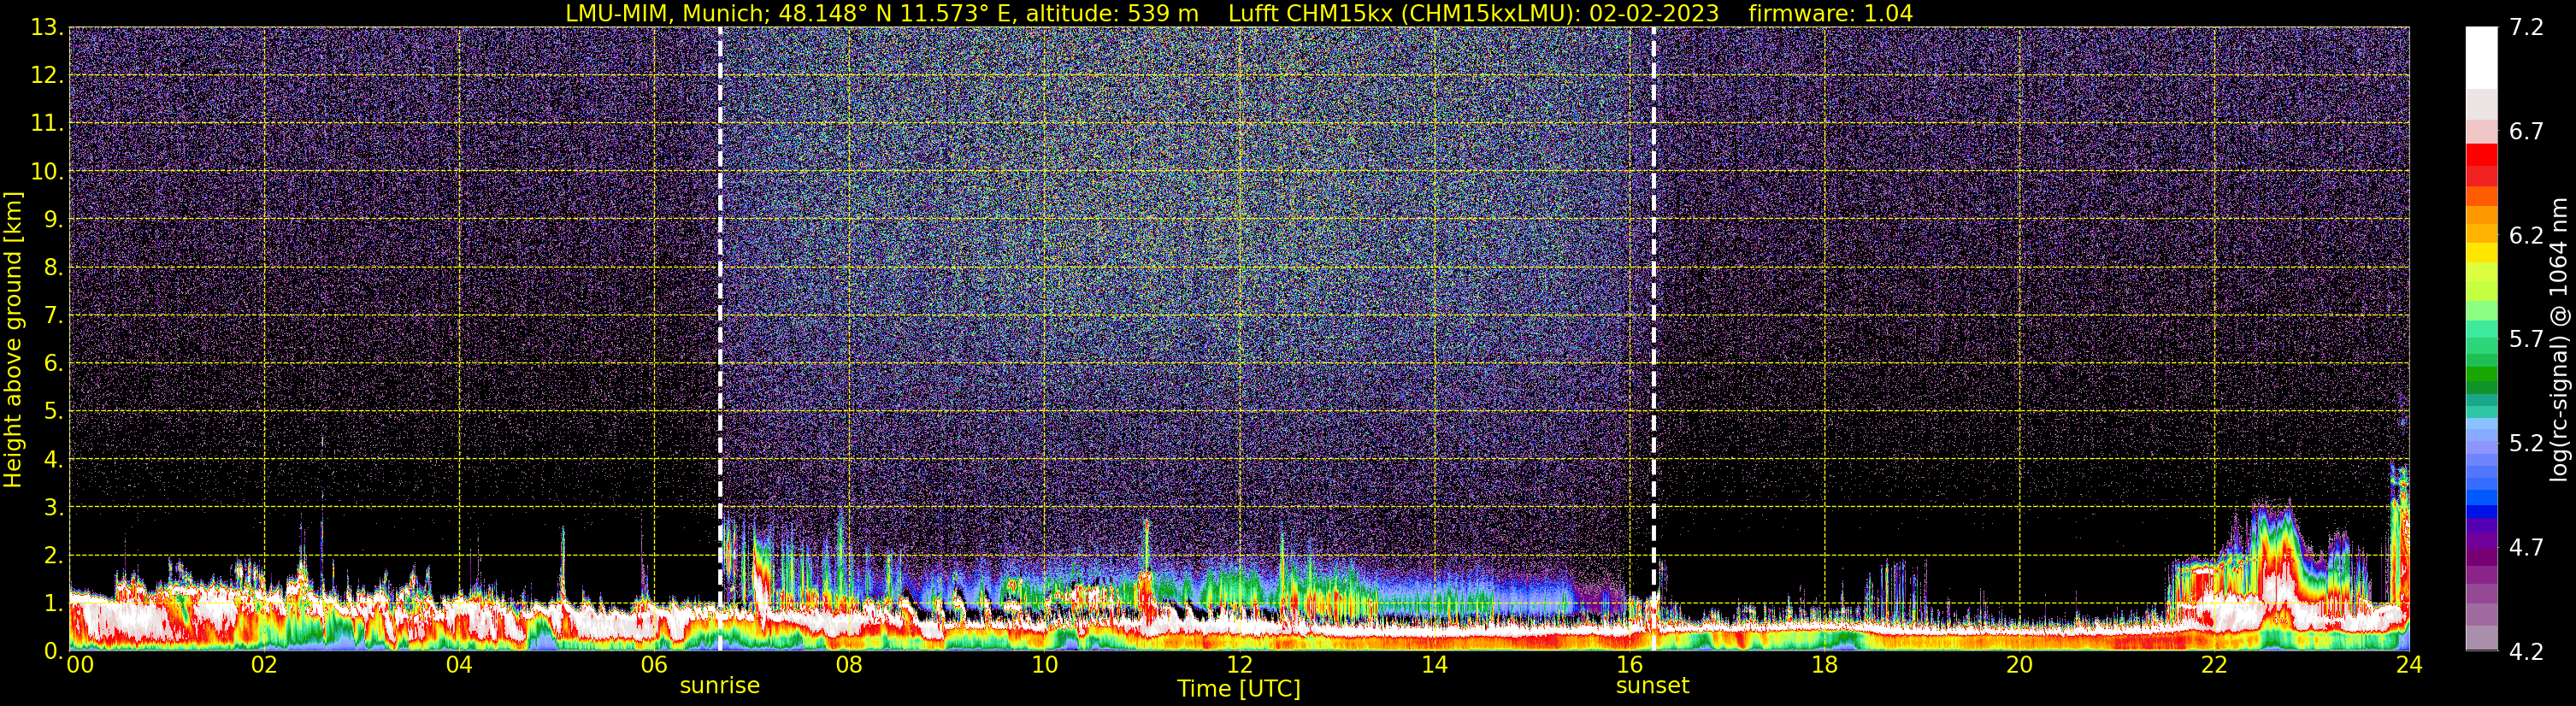Viewport: 2576px width, 706px height.
Task: Click the 'sunset' label below the time axis
Action: pyautogui.click(x=1652, y=686)
